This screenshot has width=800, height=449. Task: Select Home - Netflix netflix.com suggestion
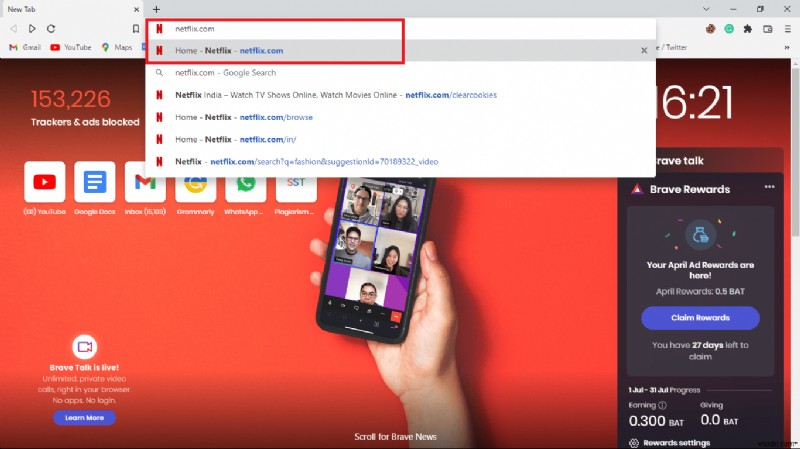click(x=401, y=51)
